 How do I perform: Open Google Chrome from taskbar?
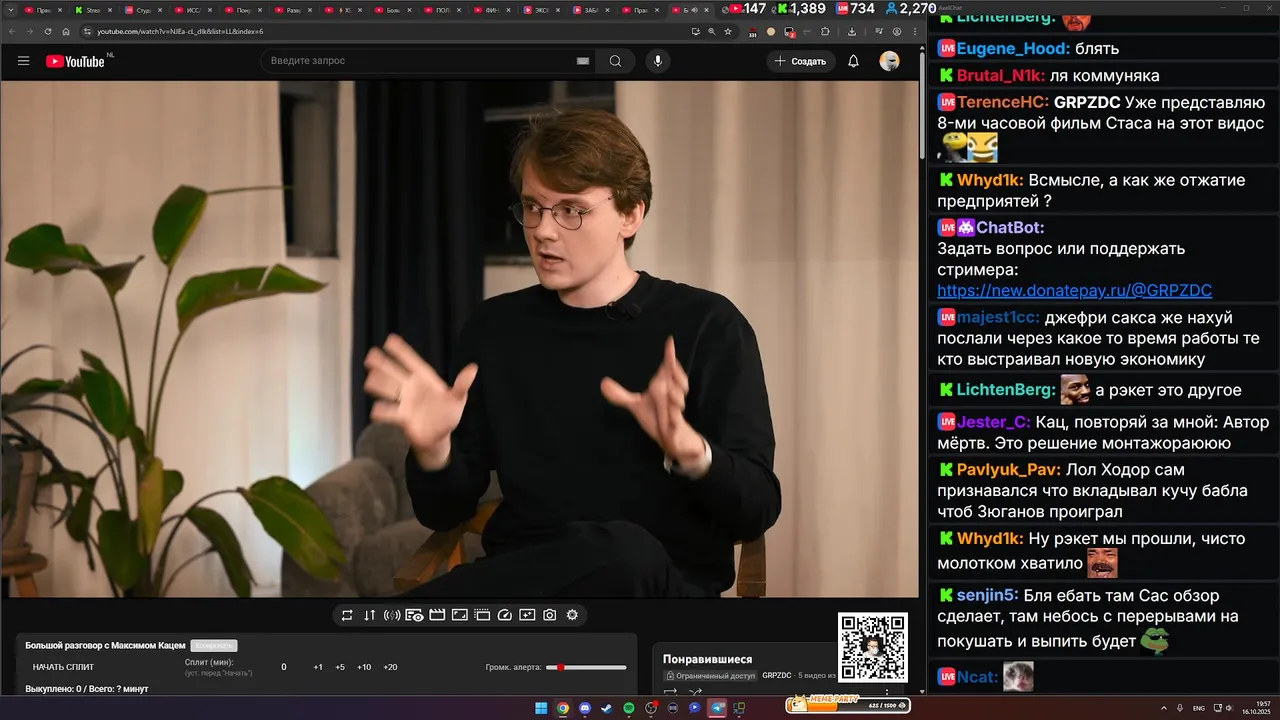point(563,708)
